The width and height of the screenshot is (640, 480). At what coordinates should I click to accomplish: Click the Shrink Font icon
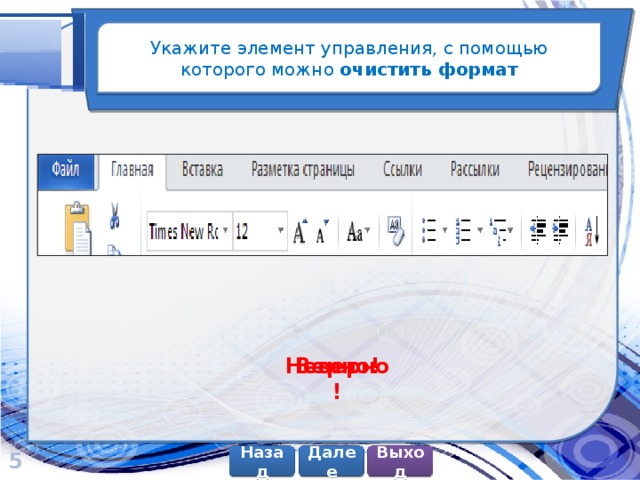pyautogui.click(x=322, y=231)
